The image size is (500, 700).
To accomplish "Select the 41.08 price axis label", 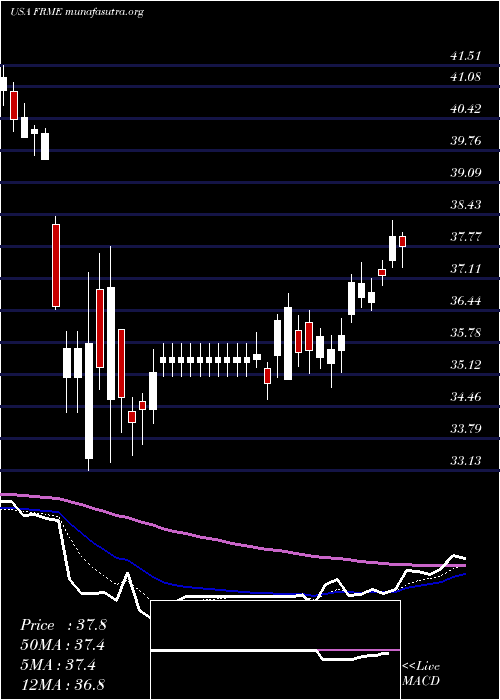I will click(x=466, y=77).
